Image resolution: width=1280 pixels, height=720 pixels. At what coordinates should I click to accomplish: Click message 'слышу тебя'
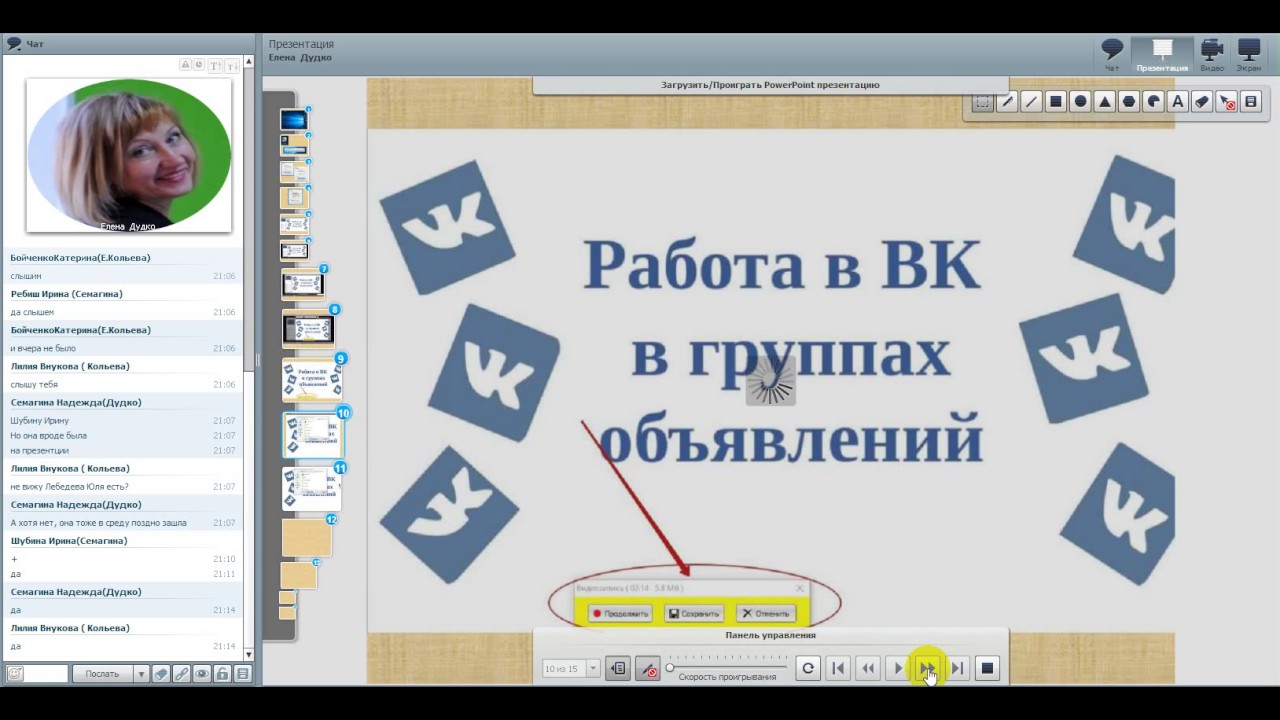point(34,385)
